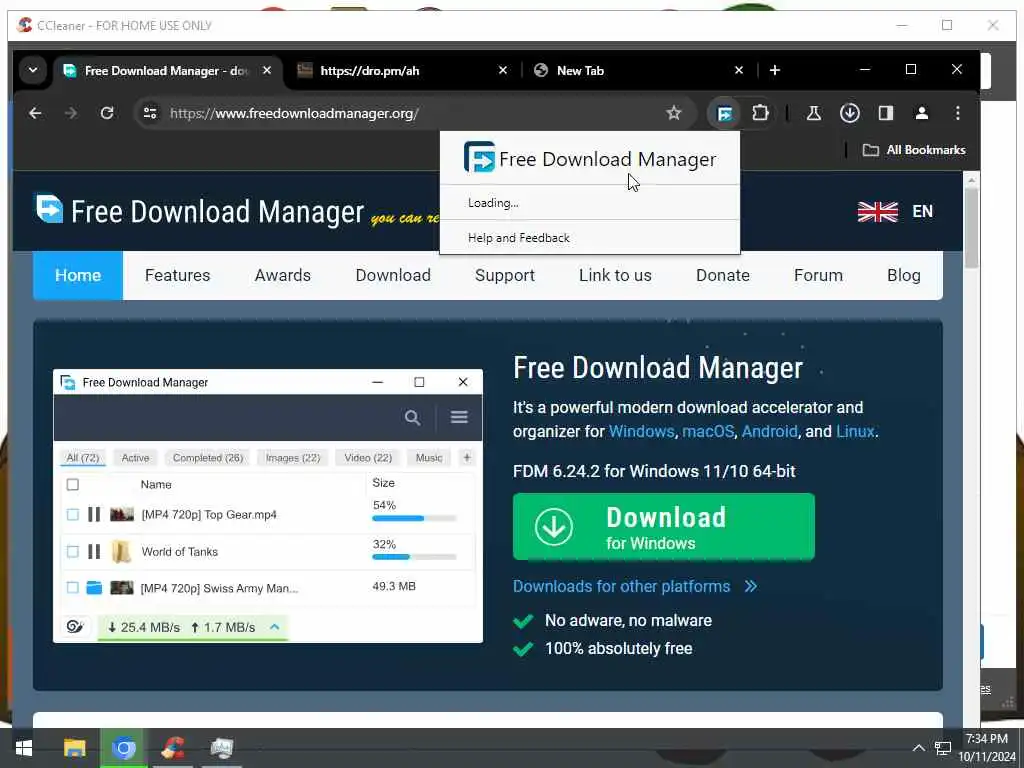Open CCleaner from the taskbar
The width and height of the screenshot is (1024, 768).
[173, 748]
